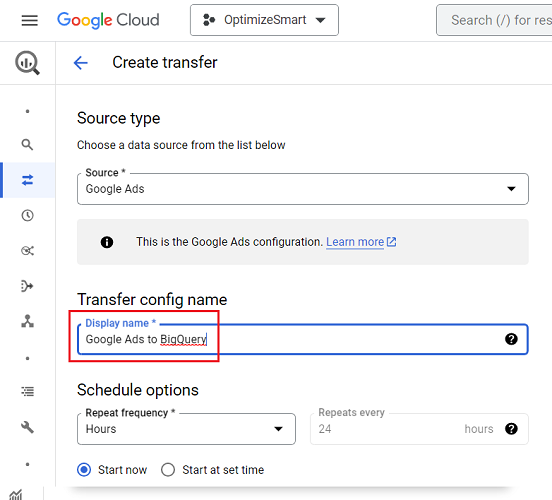Screen dimensions: 552x500
Task: Click the info icon in the configuration notice
Action: pyautogui.click(x=107, y=242)
